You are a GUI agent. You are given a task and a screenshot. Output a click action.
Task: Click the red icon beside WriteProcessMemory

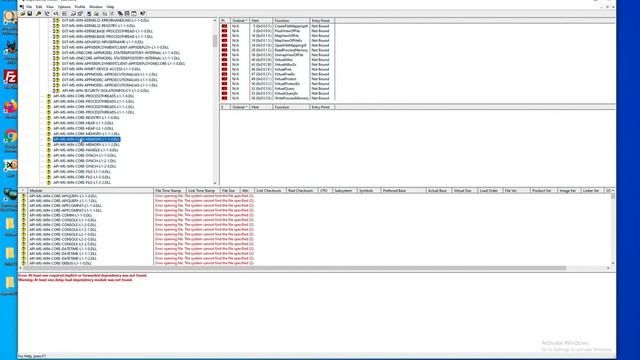pyautogui.click(x=224, y=98)
